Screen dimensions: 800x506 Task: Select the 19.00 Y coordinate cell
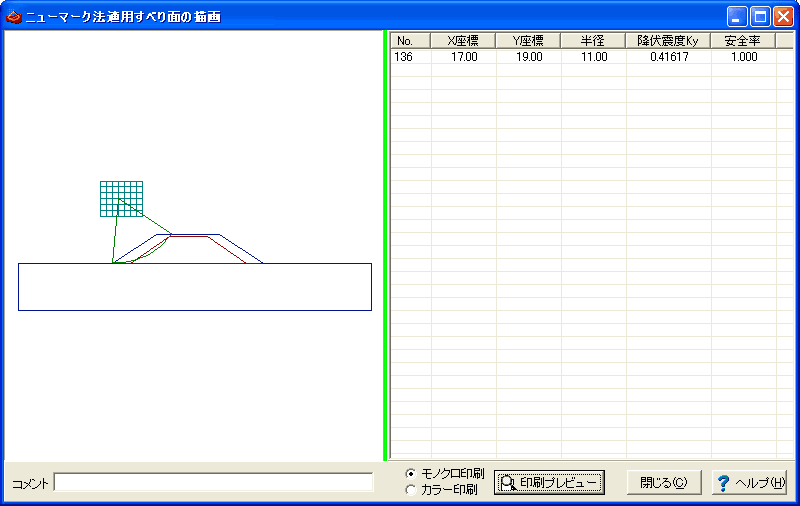(x=529, y=57)
